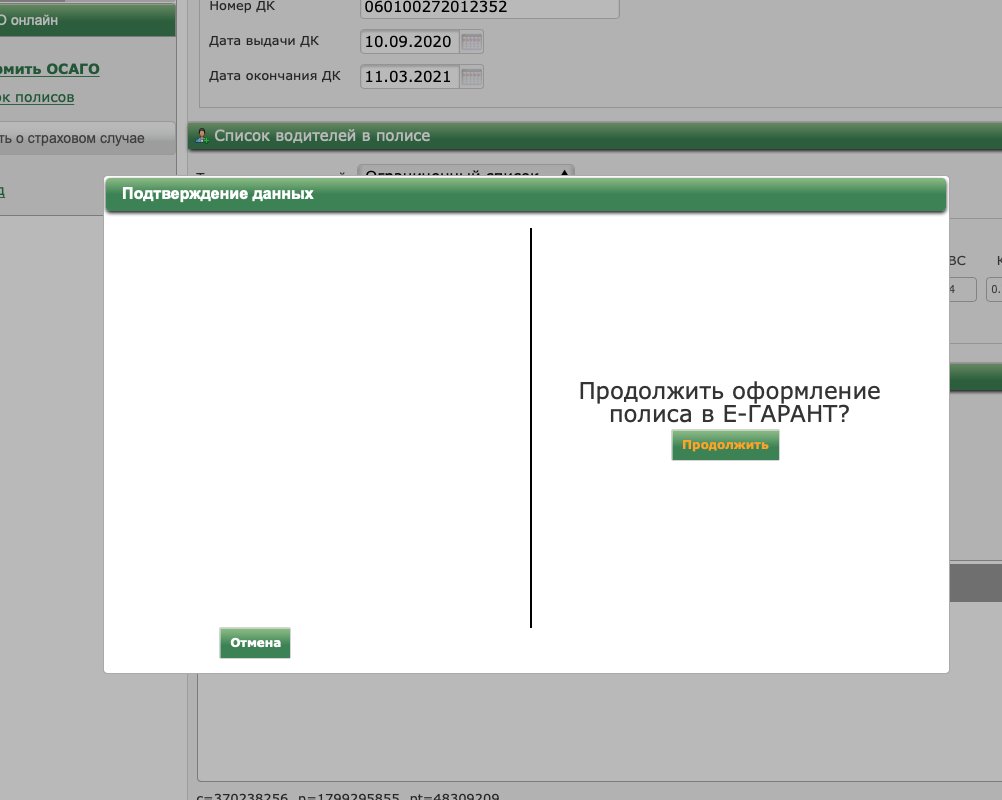Focus the Дата выдачи ДК date field

[x=410, y=42]
